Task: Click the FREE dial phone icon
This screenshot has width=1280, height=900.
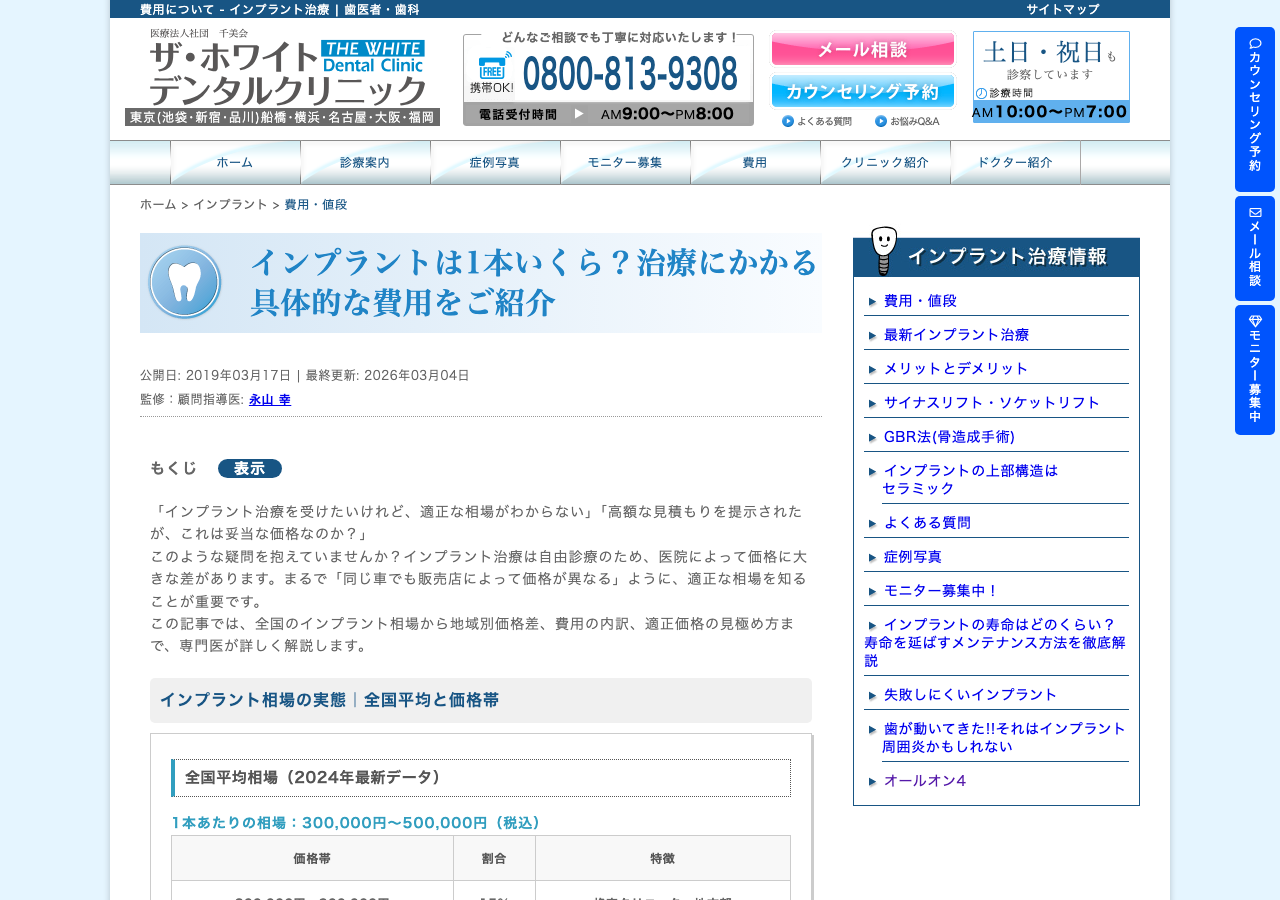Action: coord(495,66)
